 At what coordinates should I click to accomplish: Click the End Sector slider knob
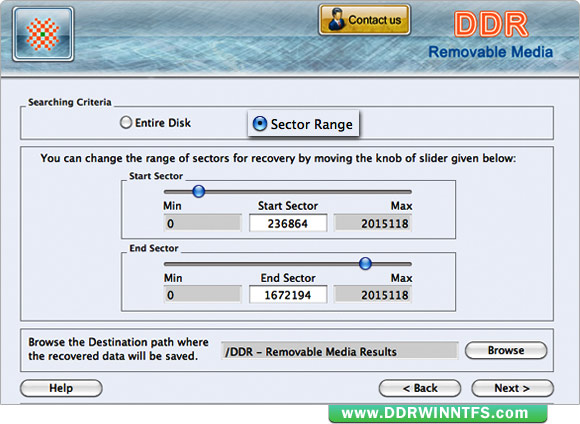pos(365,263)
